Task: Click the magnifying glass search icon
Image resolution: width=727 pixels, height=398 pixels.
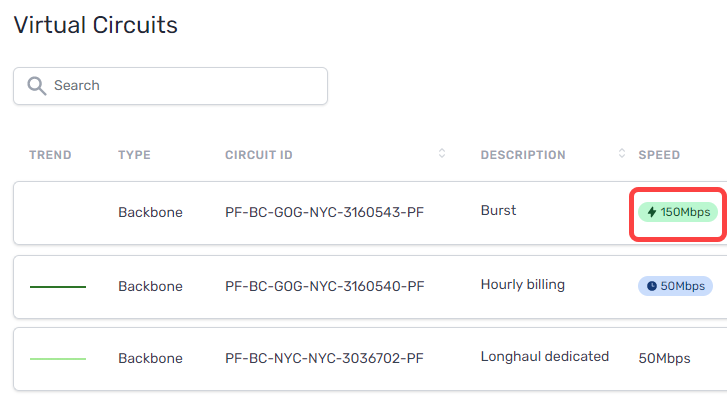Action: tap(37, 86)
